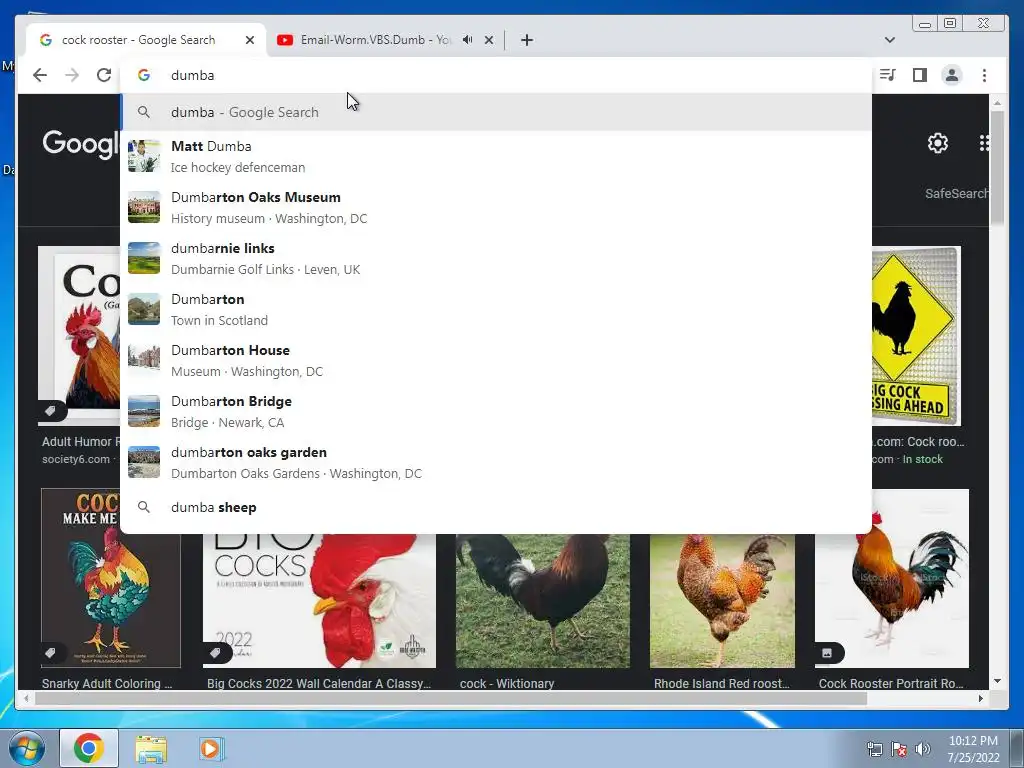The image size is (1024, 768).
Task: Switch to Email-Worm.VBS.Dumb YouTube tab
Action: coord(375,40)
